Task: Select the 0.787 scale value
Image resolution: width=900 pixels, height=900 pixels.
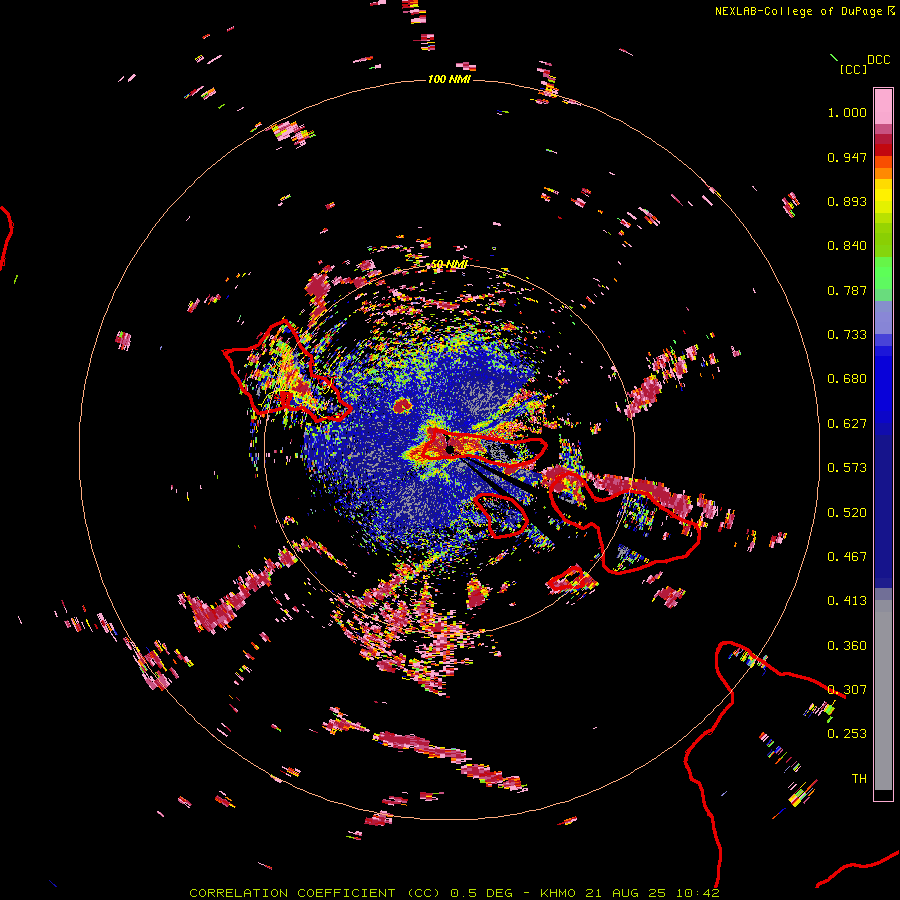Action: click(x=847, y=290)
